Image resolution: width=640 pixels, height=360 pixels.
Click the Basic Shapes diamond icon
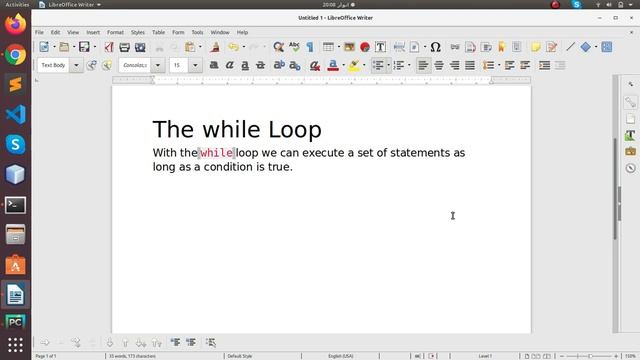(586, 47)
